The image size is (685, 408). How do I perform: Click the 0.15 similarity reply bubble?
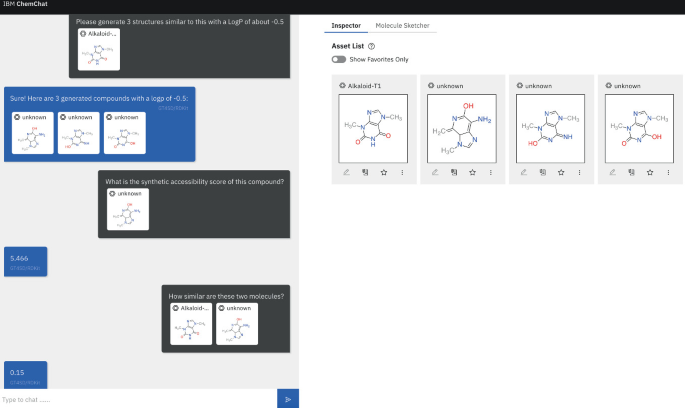[x=25, y=374]
